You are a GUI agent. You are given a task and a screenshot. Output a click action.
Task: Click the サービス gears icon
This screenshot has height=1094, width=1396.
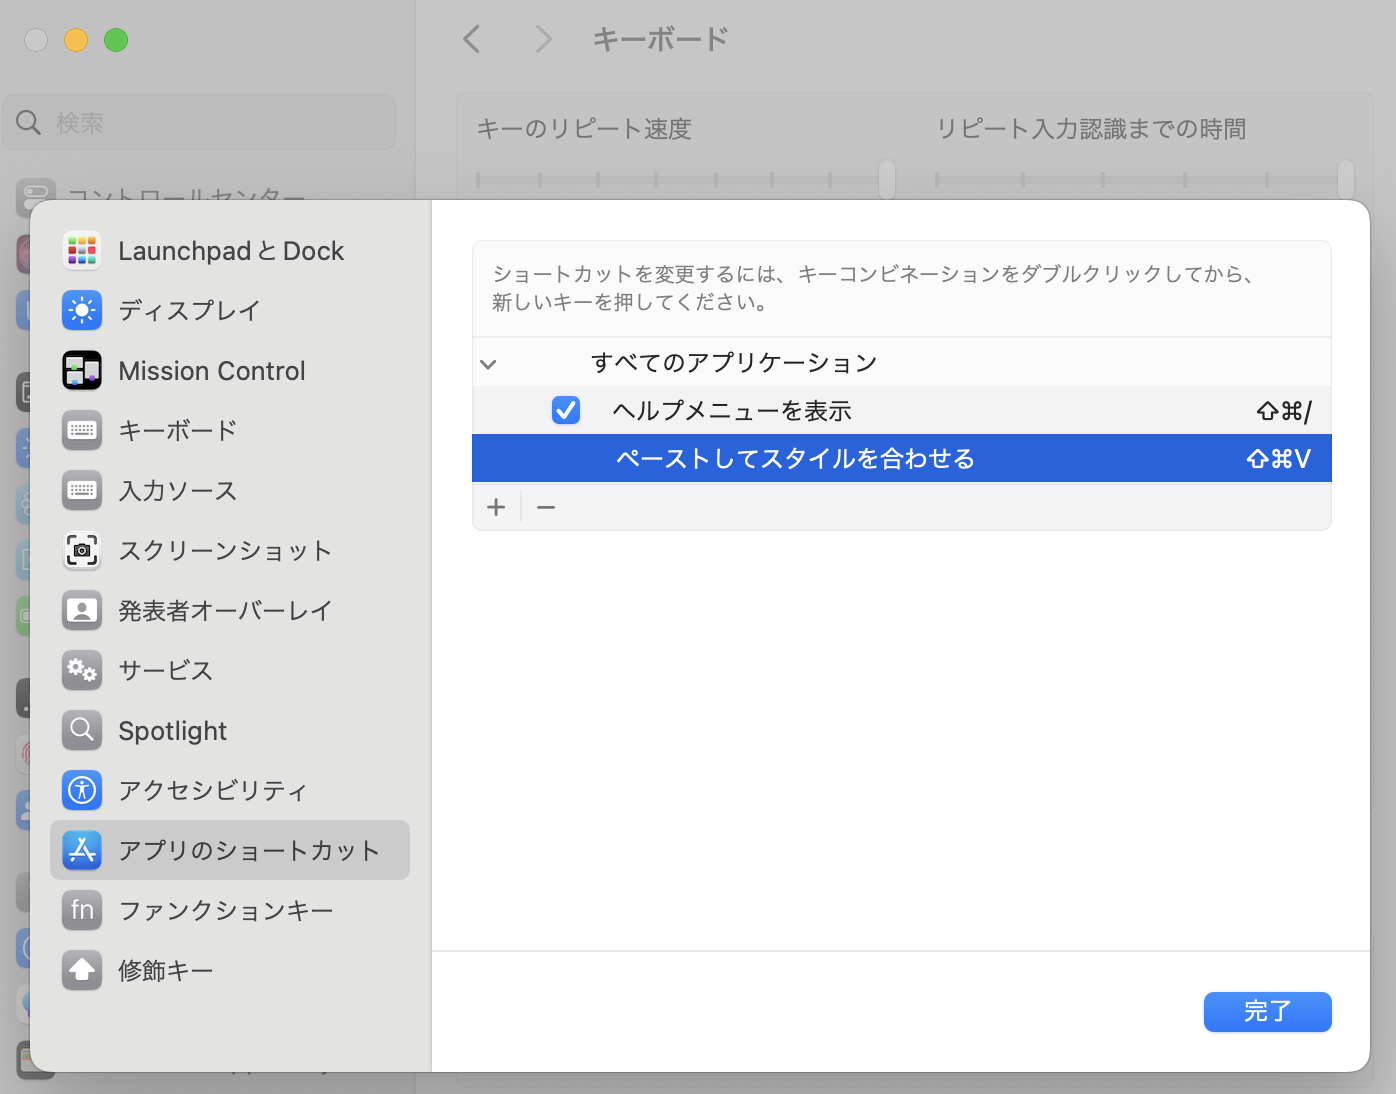82,671
